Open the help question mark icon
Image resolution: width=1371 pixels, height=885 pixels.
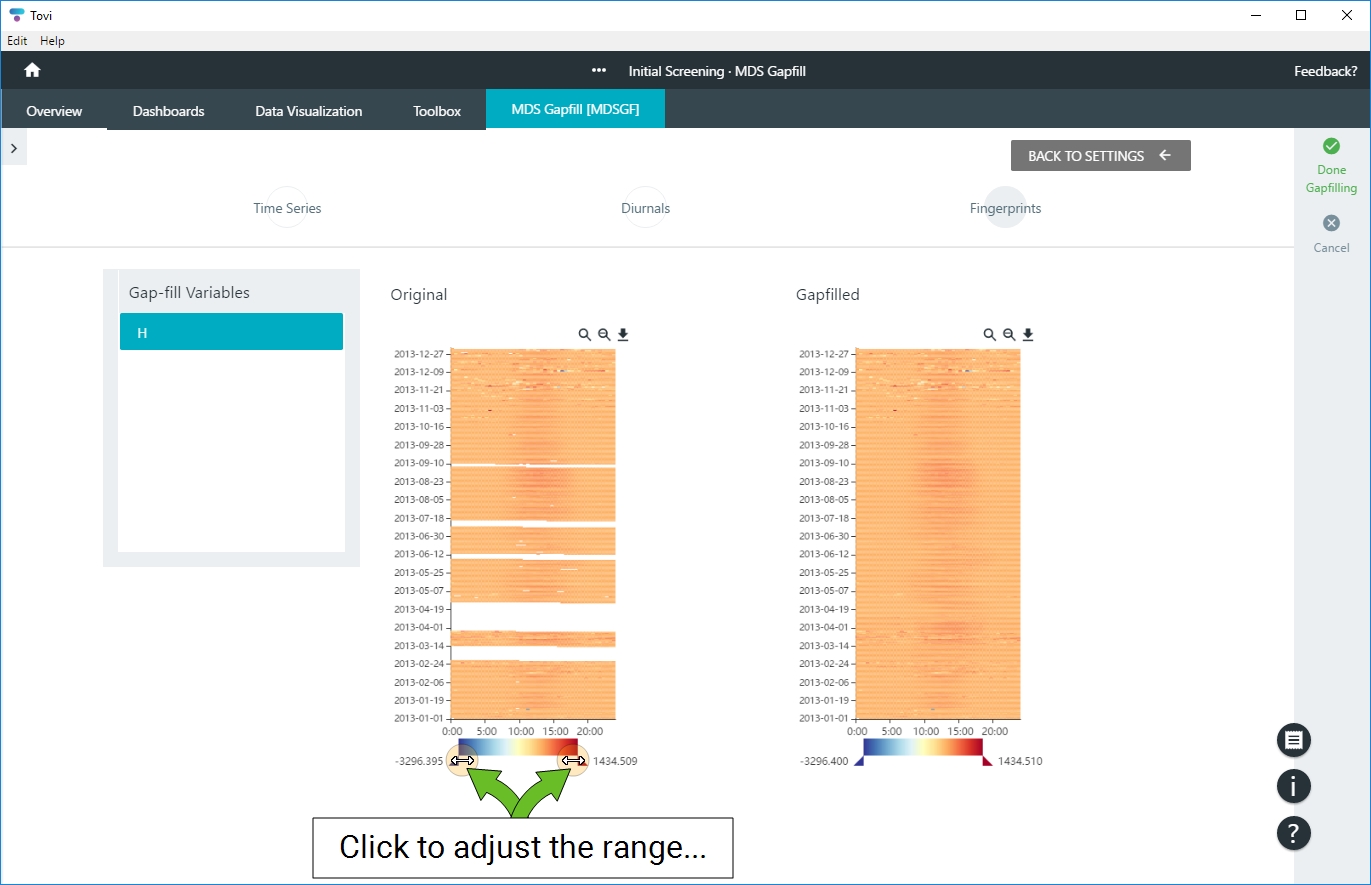1293,833
